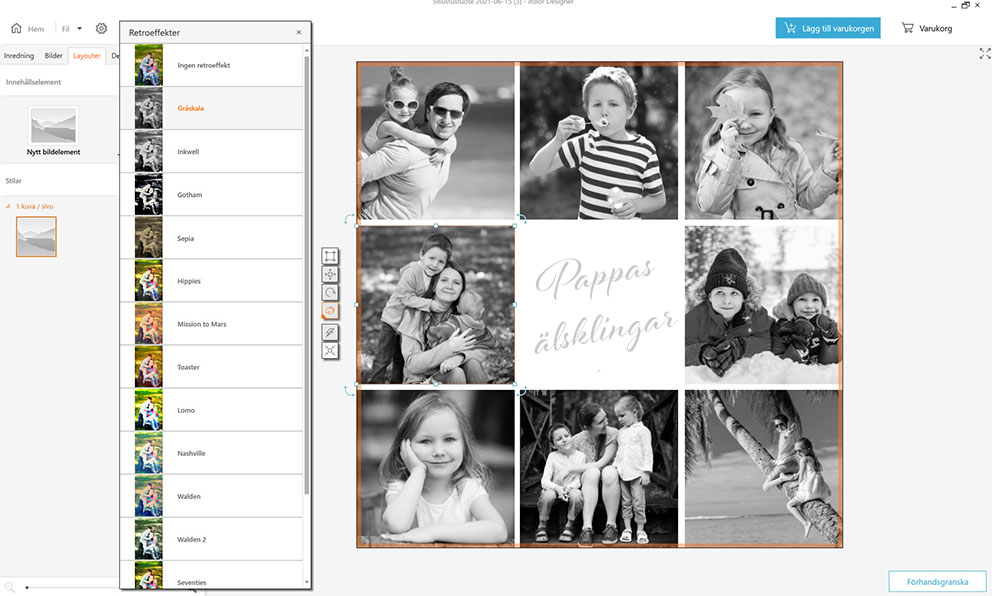Select the girl holding leaf photo

tap(762, 141)
